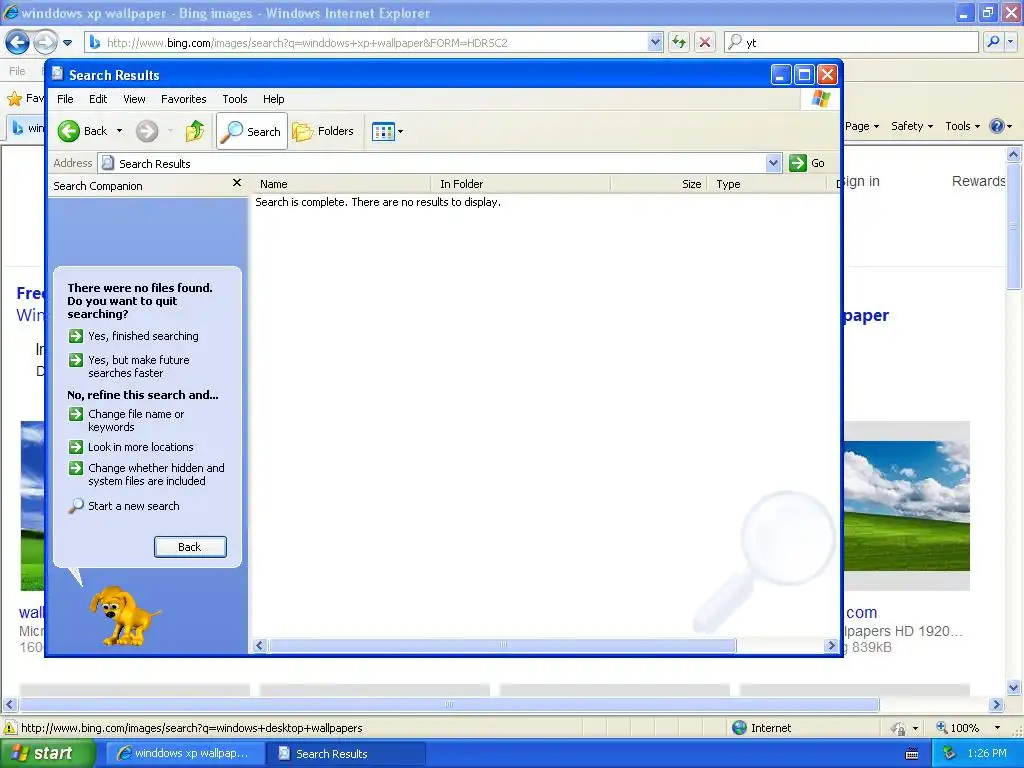Sort results by Size column
Screen dimensions: 1024x768
pyautogui.click(x=659, y=184)
